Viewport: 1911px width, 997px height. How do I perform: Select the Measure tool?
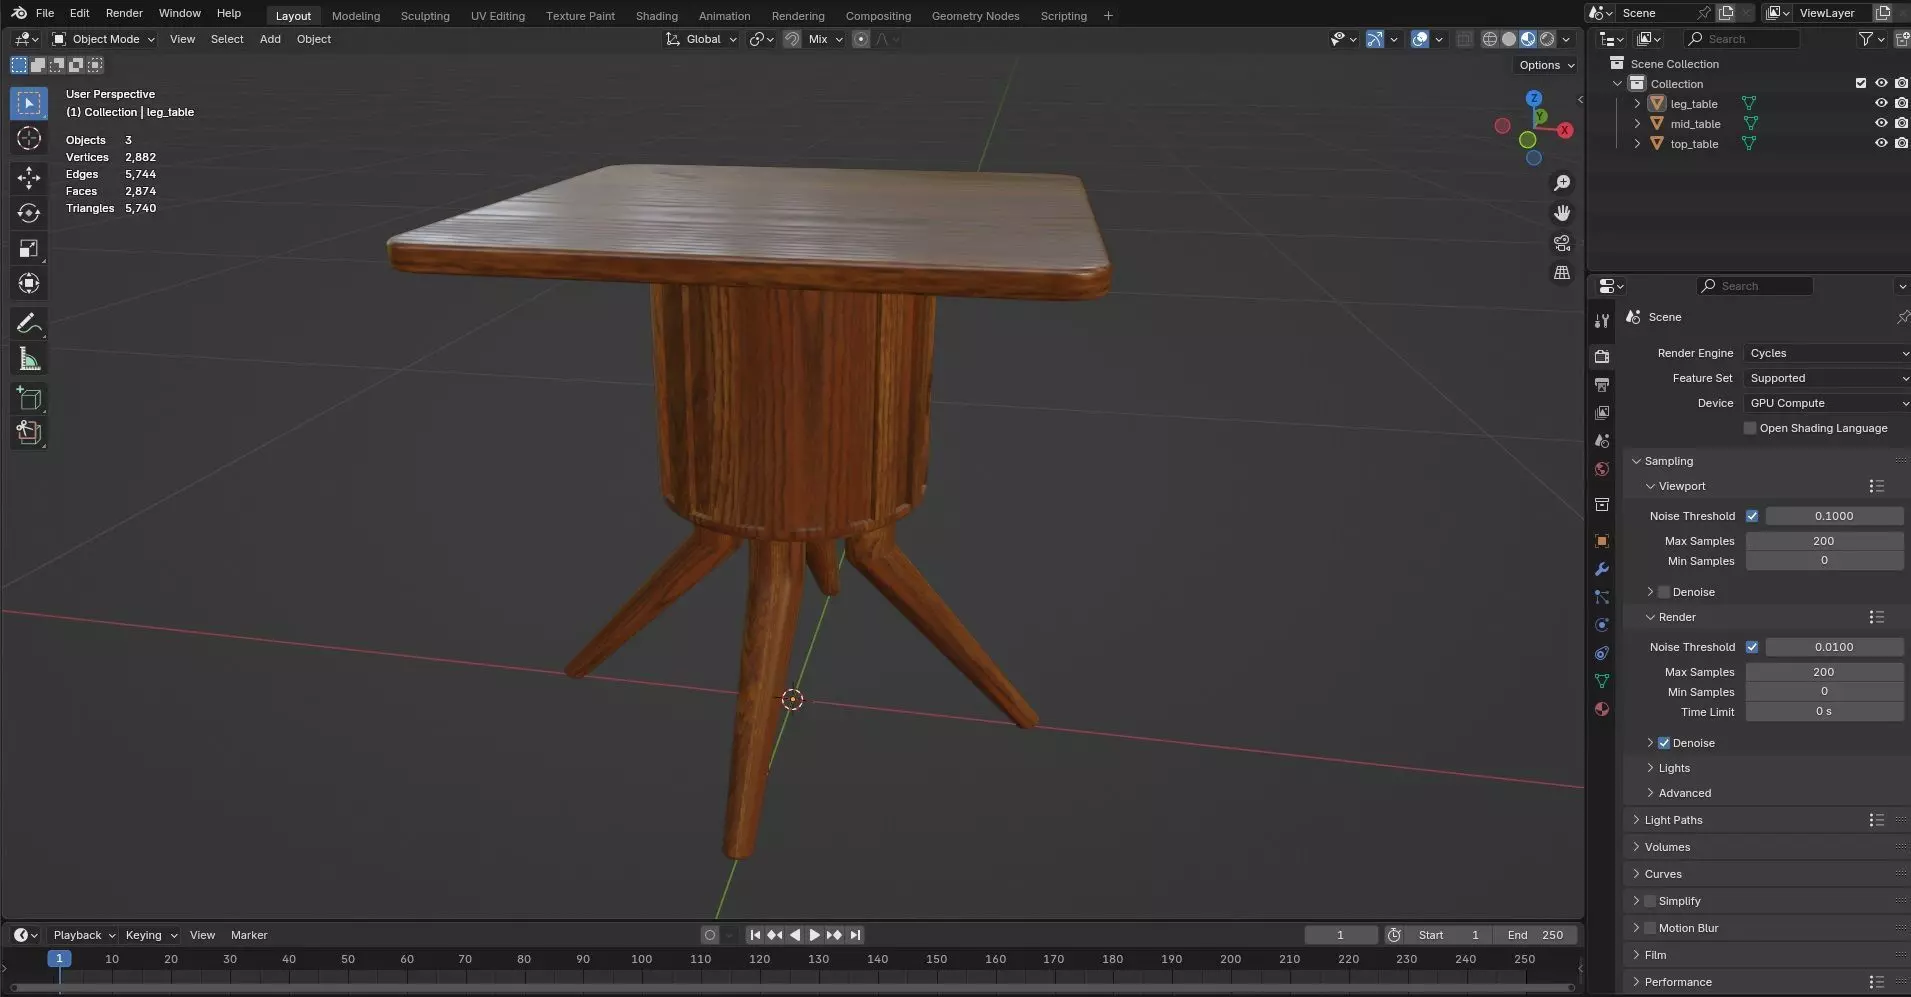[29, 359]
